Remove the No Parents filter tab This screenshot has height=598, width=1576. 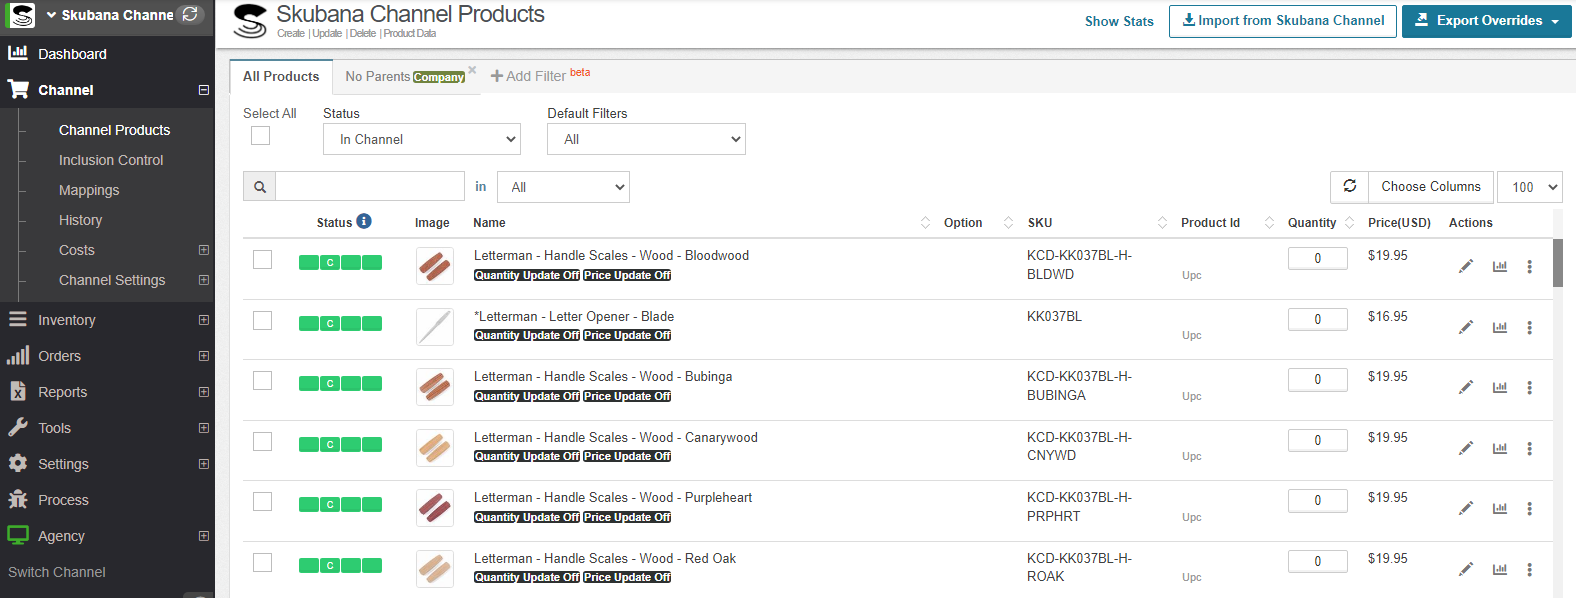472,70
